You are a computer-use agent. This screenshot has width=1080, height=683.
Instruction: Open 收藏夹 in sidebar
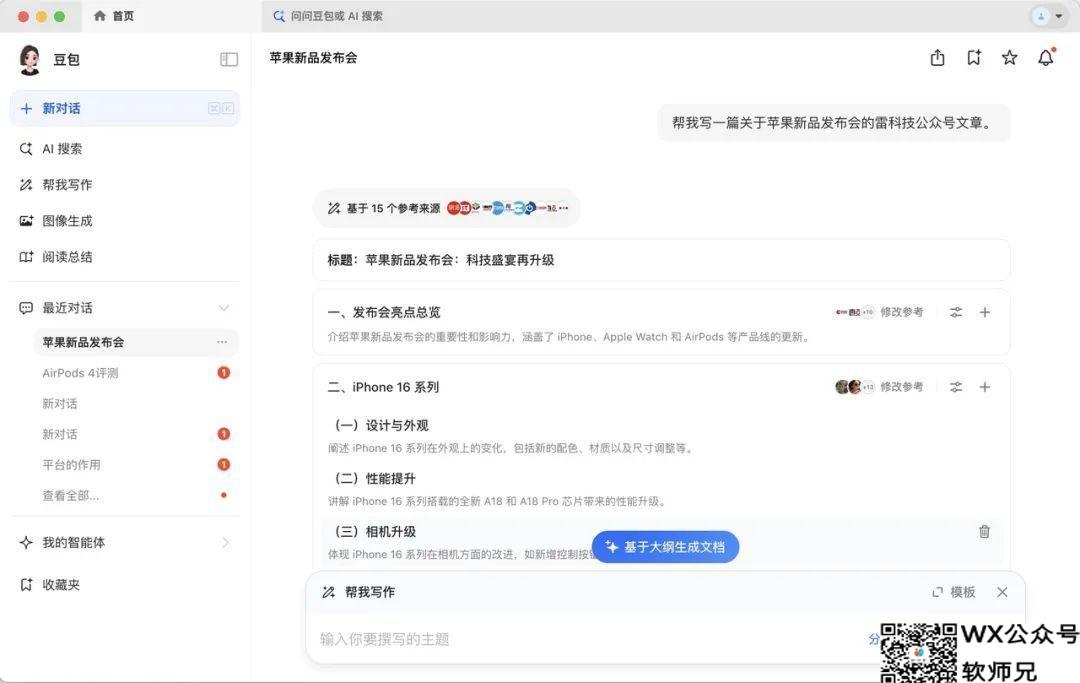61,585
